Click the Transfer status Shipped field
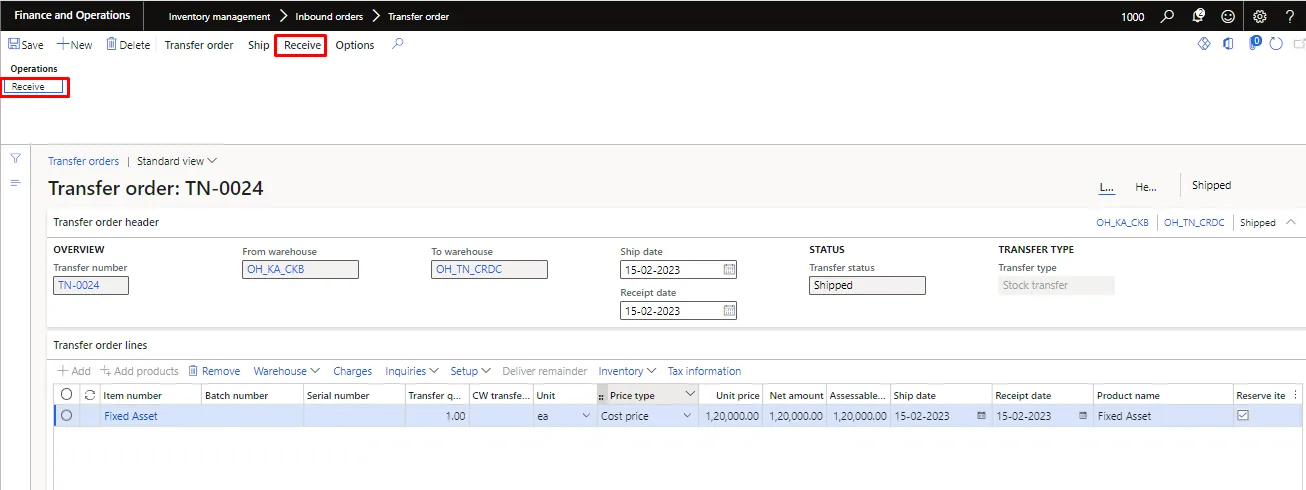1306x490 pixels. pyautogui.click(x=867, y=285)
